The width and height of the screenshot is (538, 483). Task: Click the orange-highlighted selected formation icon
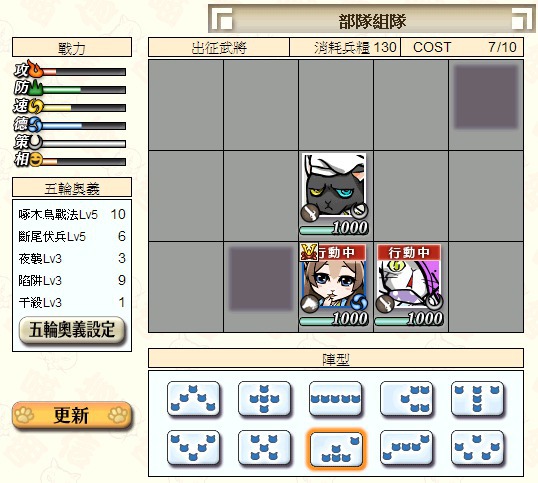pyautogui.click(x=336, y=448)
